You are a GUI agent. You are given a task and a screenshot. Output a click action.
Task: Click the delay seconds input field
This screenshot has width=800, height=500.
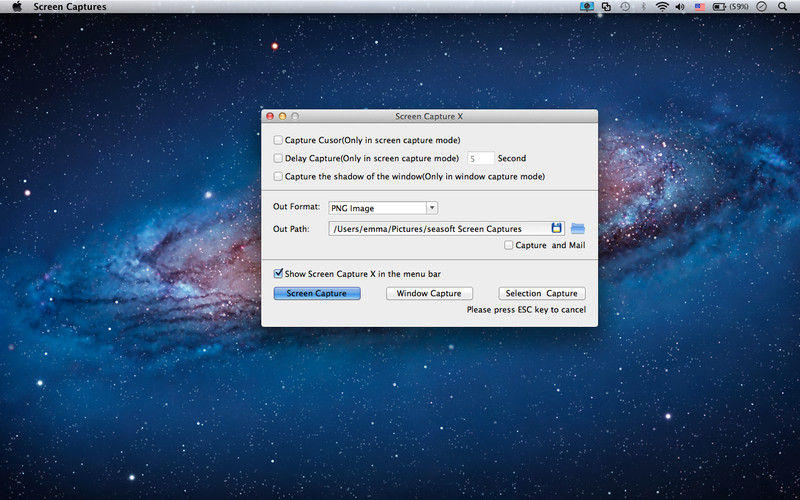click(481, 159)
